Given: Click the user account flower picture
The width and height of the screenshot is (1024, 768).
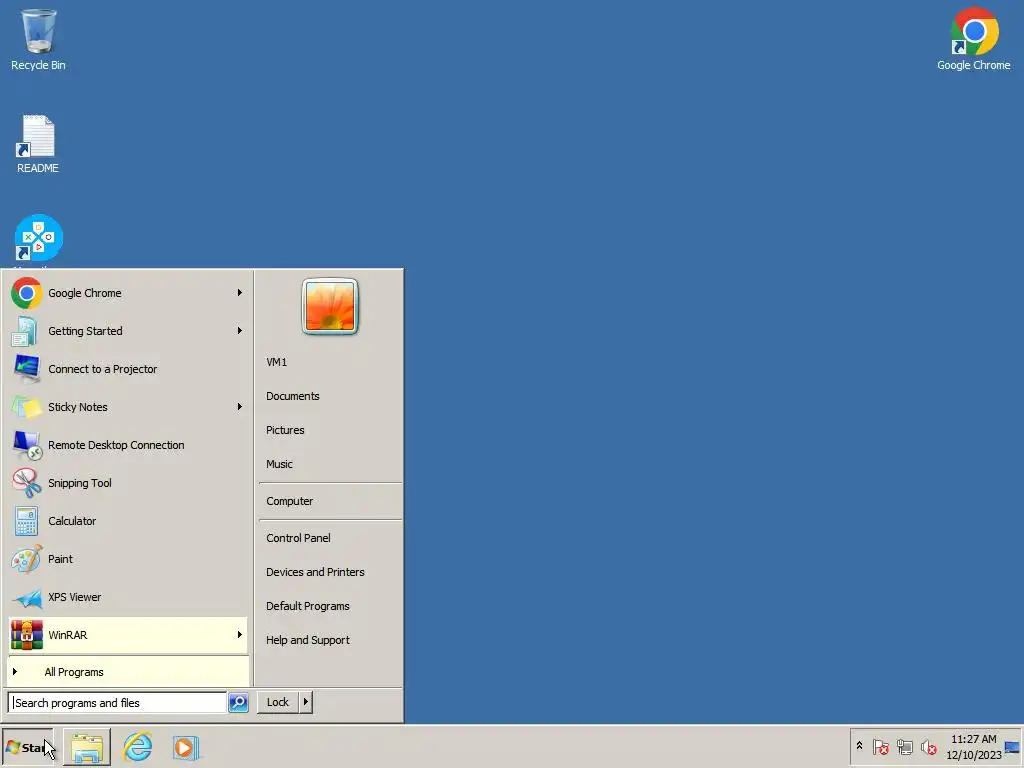Looking at the screenshot, I should [x=330, y=306].
